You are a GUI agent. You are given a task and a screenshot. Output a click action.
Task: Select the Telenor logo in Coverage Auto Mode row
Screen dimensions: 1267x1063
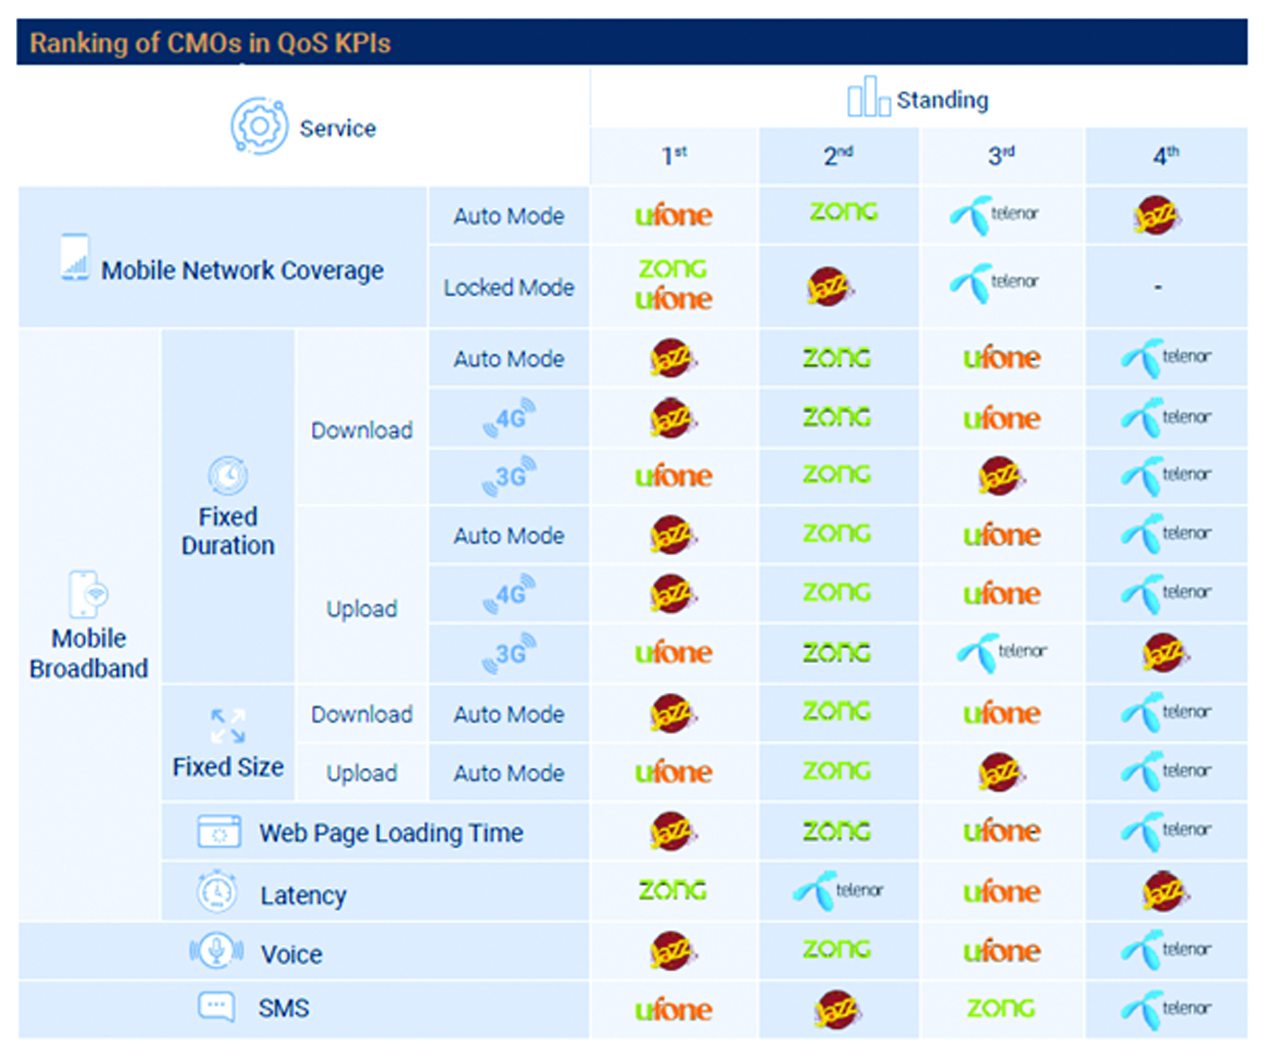tap(994, 215)
